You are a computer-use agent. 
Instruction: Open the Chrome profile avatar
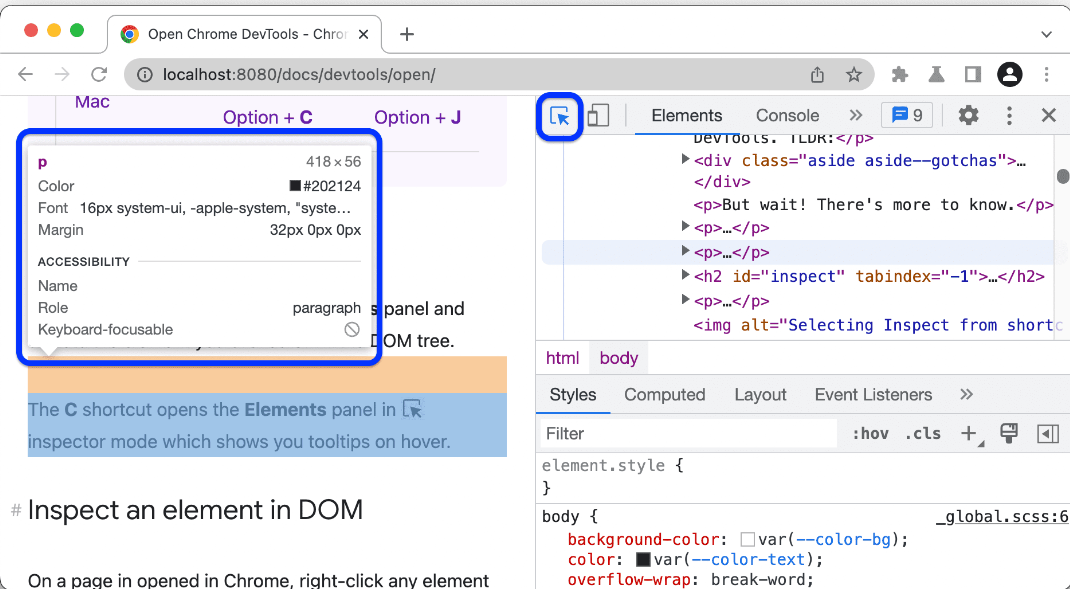[1009, 74]
